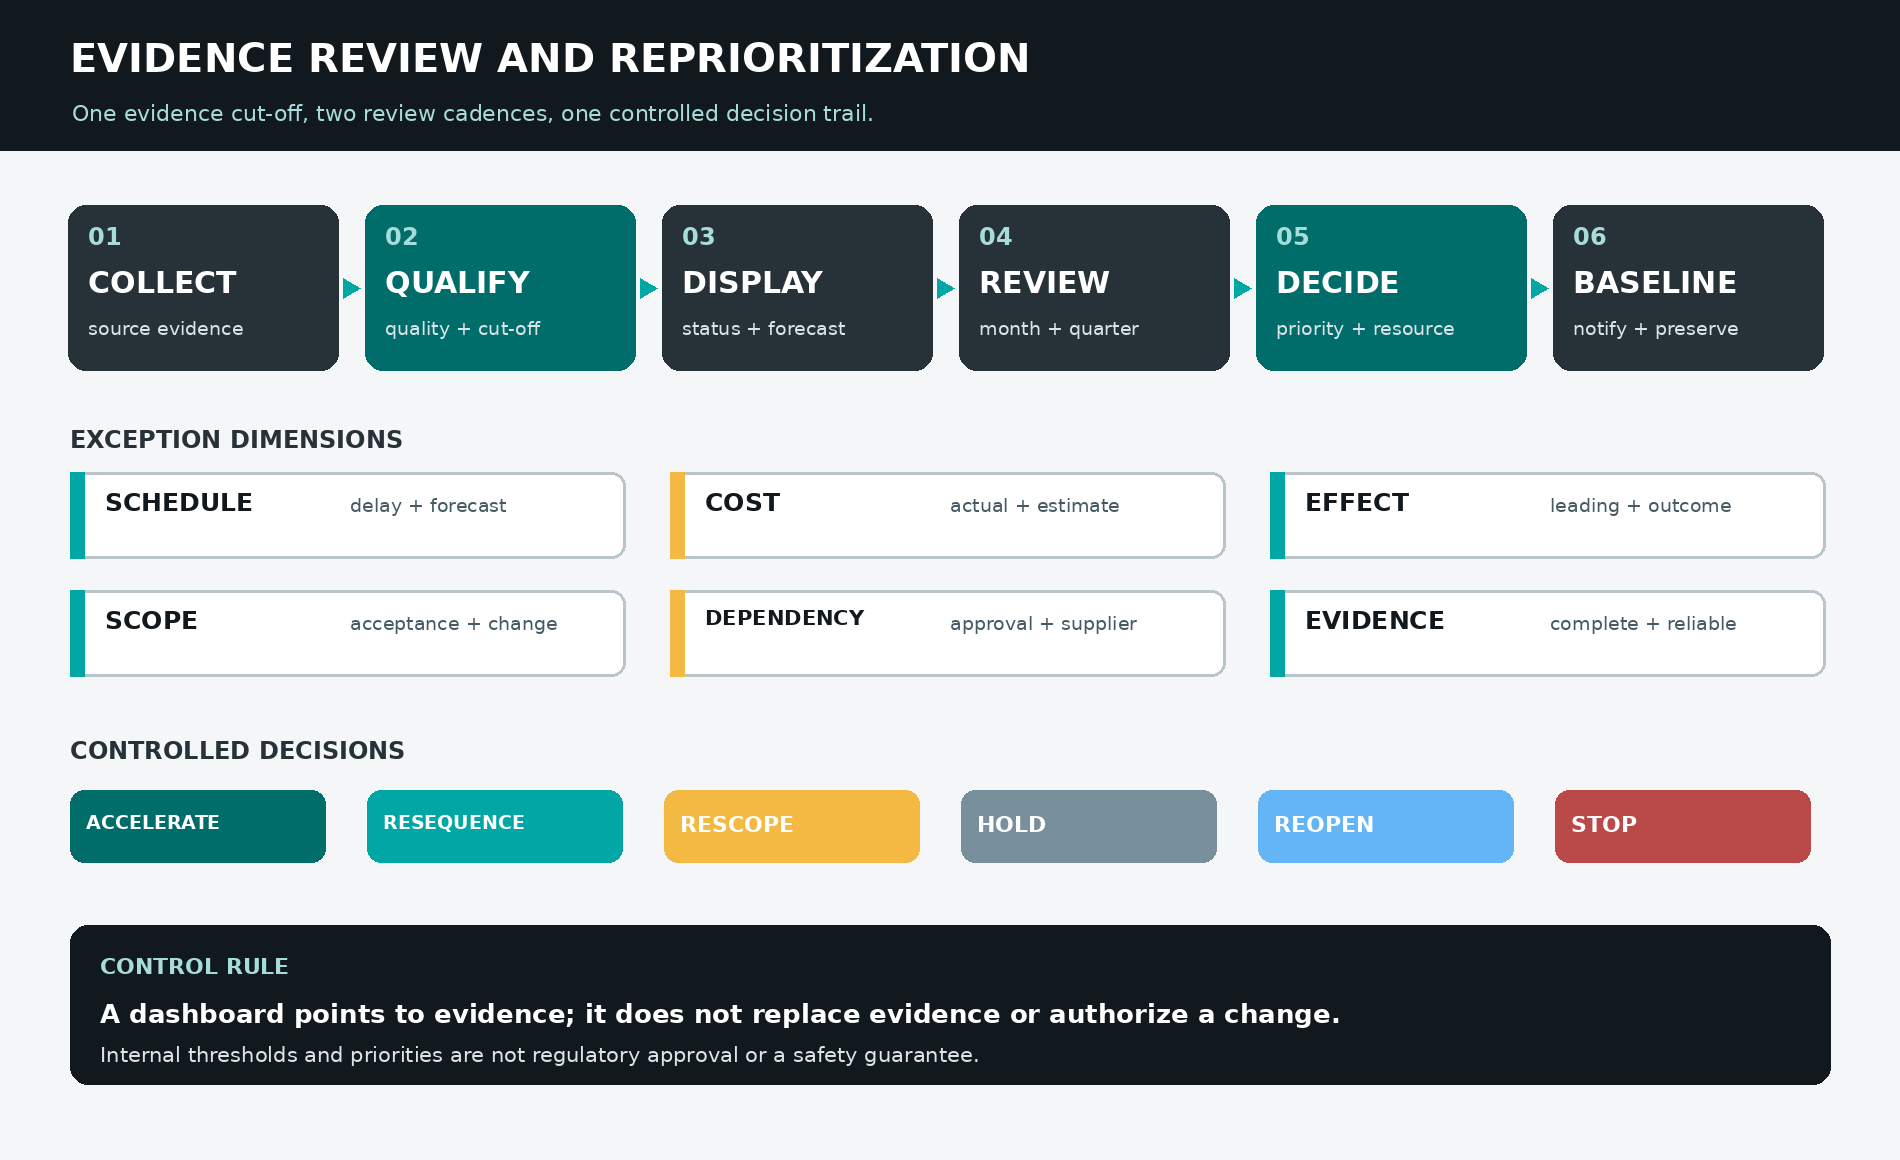Select the RESCOPE decision button
This screenshot has width=1900, height=1160.
pos(792,826)
